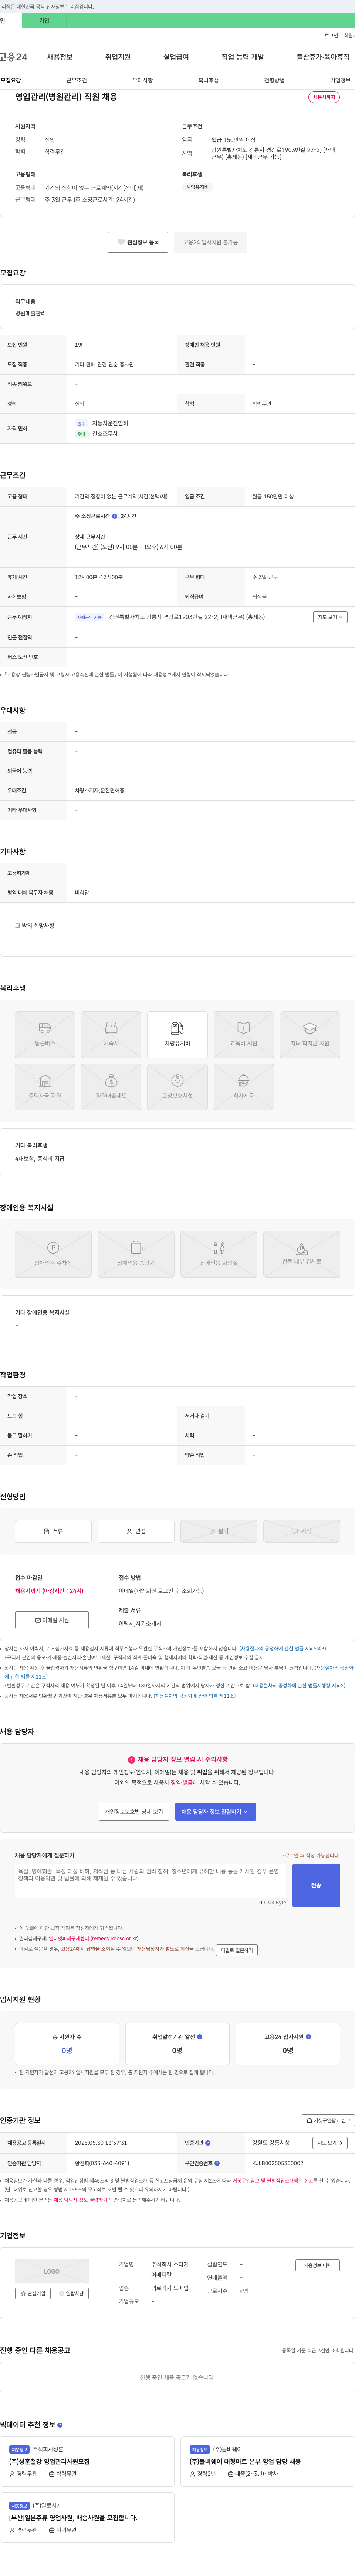355x2576 pixels.
Task: Click the company LOGO thumbnail
Action: 52,2271
